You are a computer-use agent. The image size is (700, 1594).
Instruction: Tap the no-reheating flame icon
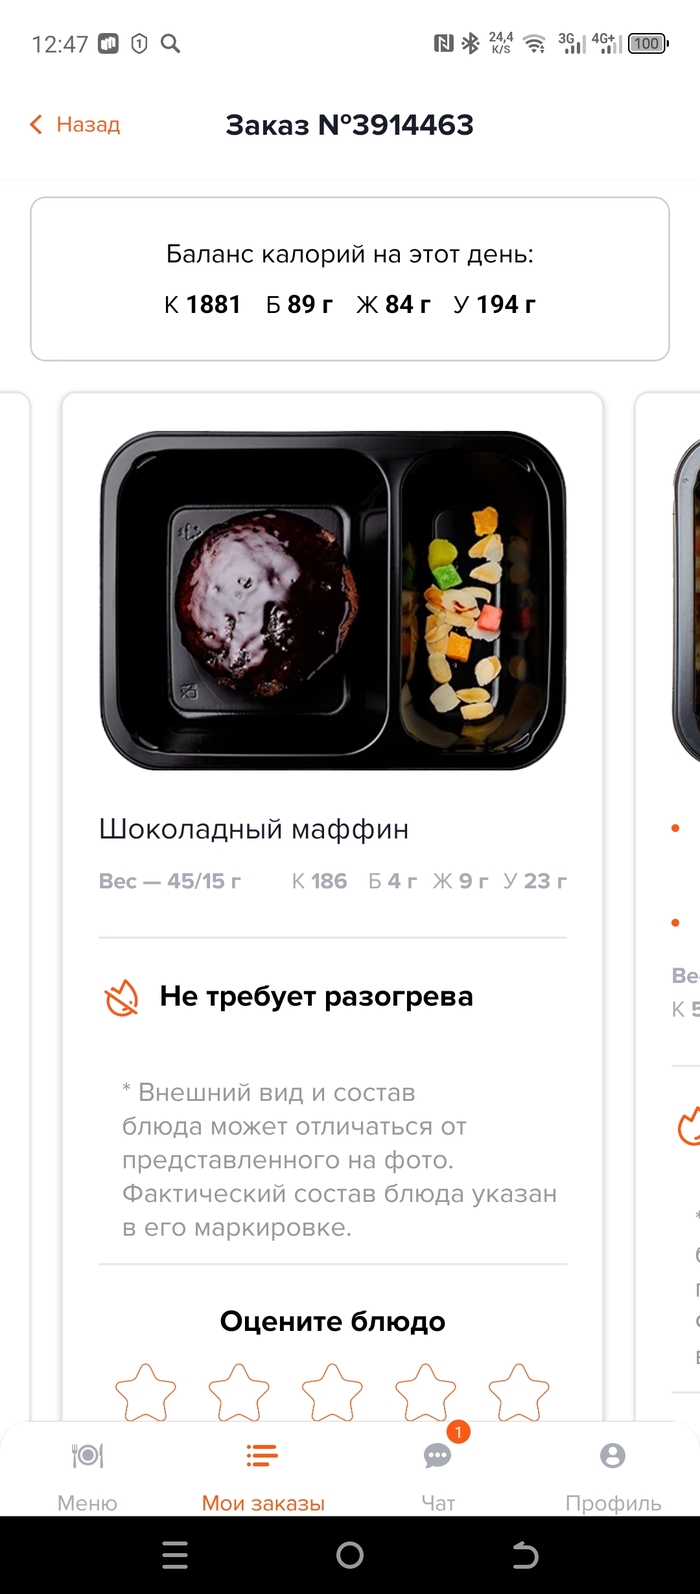point(122,997)
